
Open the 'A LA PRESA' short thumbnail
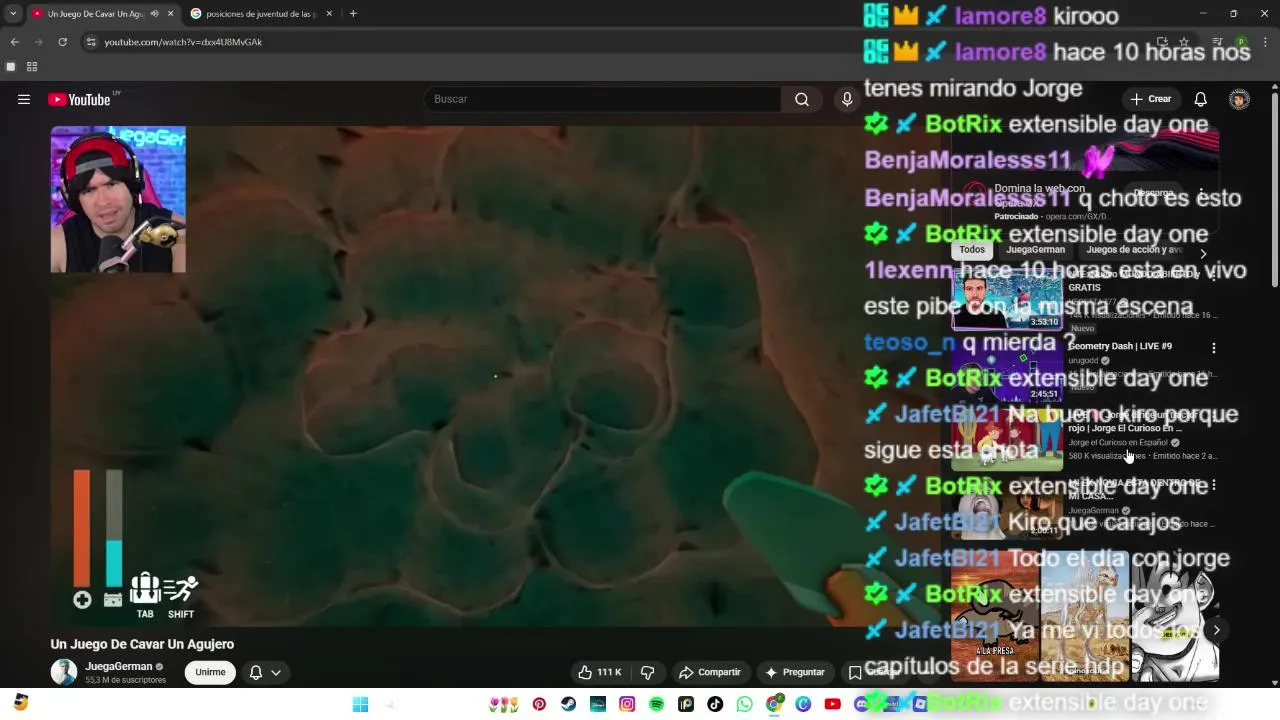tap(995, 615)
